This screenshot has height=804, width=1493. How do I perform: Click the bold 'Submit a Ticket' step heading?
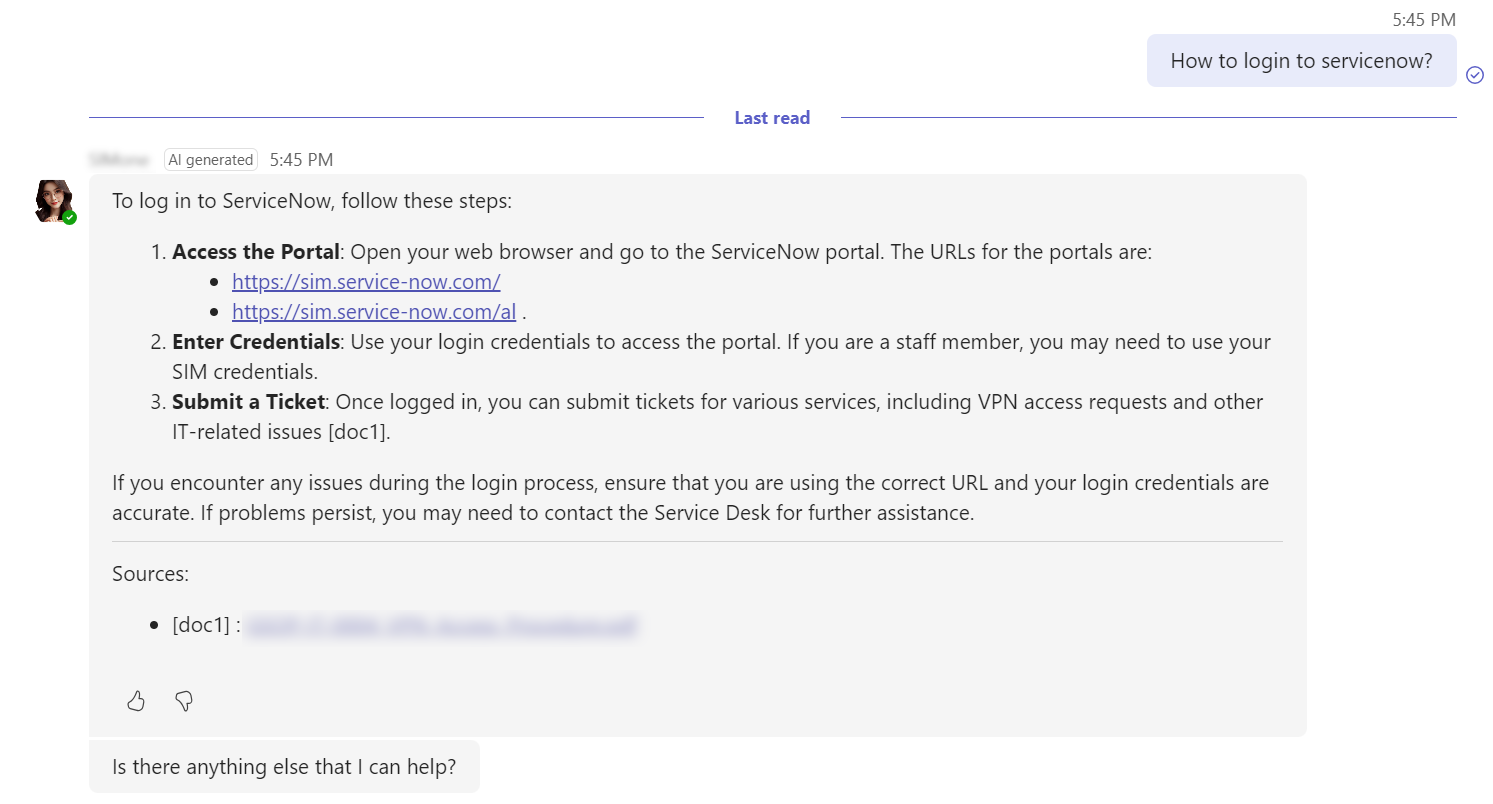coord(249,402)
